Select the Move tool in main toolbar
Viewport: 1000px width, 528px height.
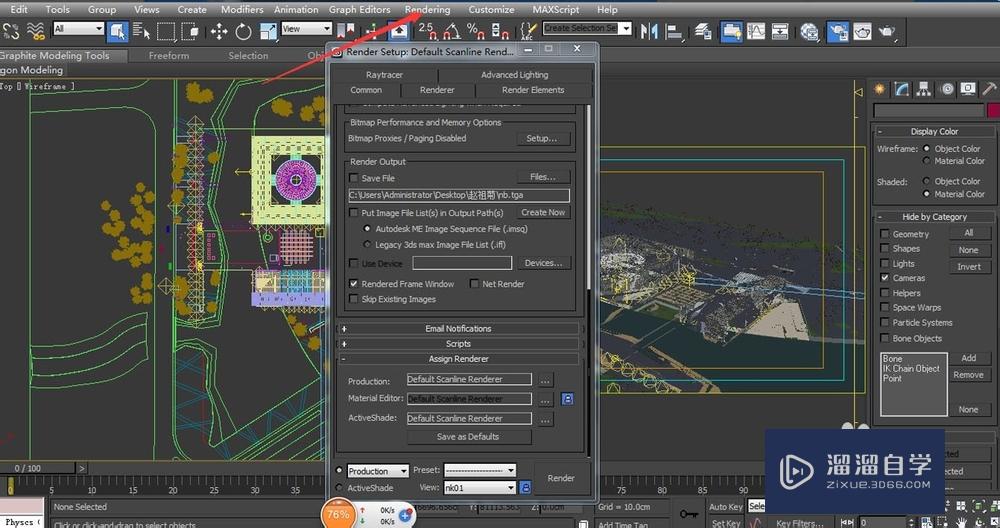pyautogui.click(x=219, y=32)
